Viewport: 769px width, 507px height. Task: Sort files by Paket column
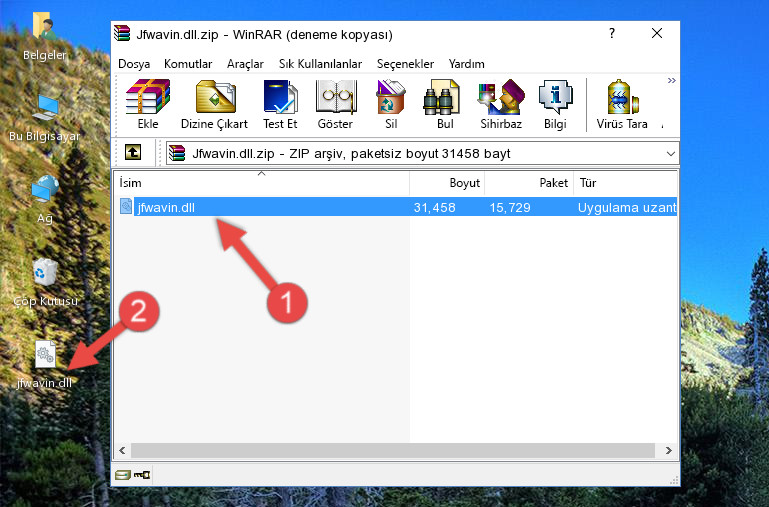point(529,183)
